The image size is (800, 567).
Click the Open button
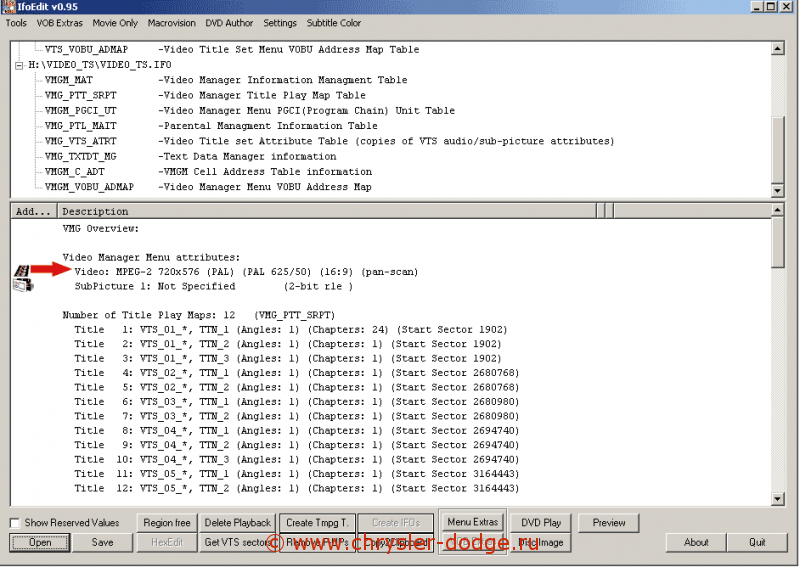[40, 543]
